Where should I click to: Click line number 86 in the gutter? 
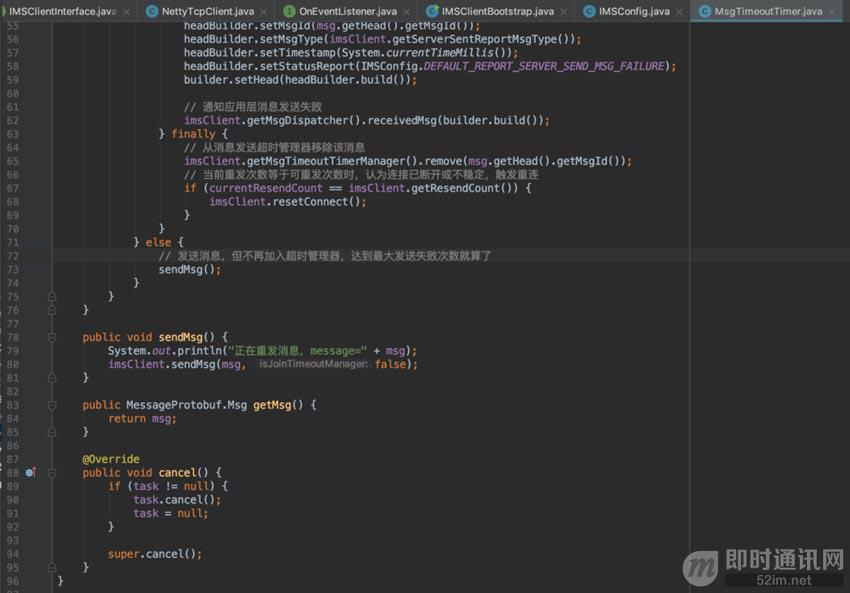pos(12,446)
